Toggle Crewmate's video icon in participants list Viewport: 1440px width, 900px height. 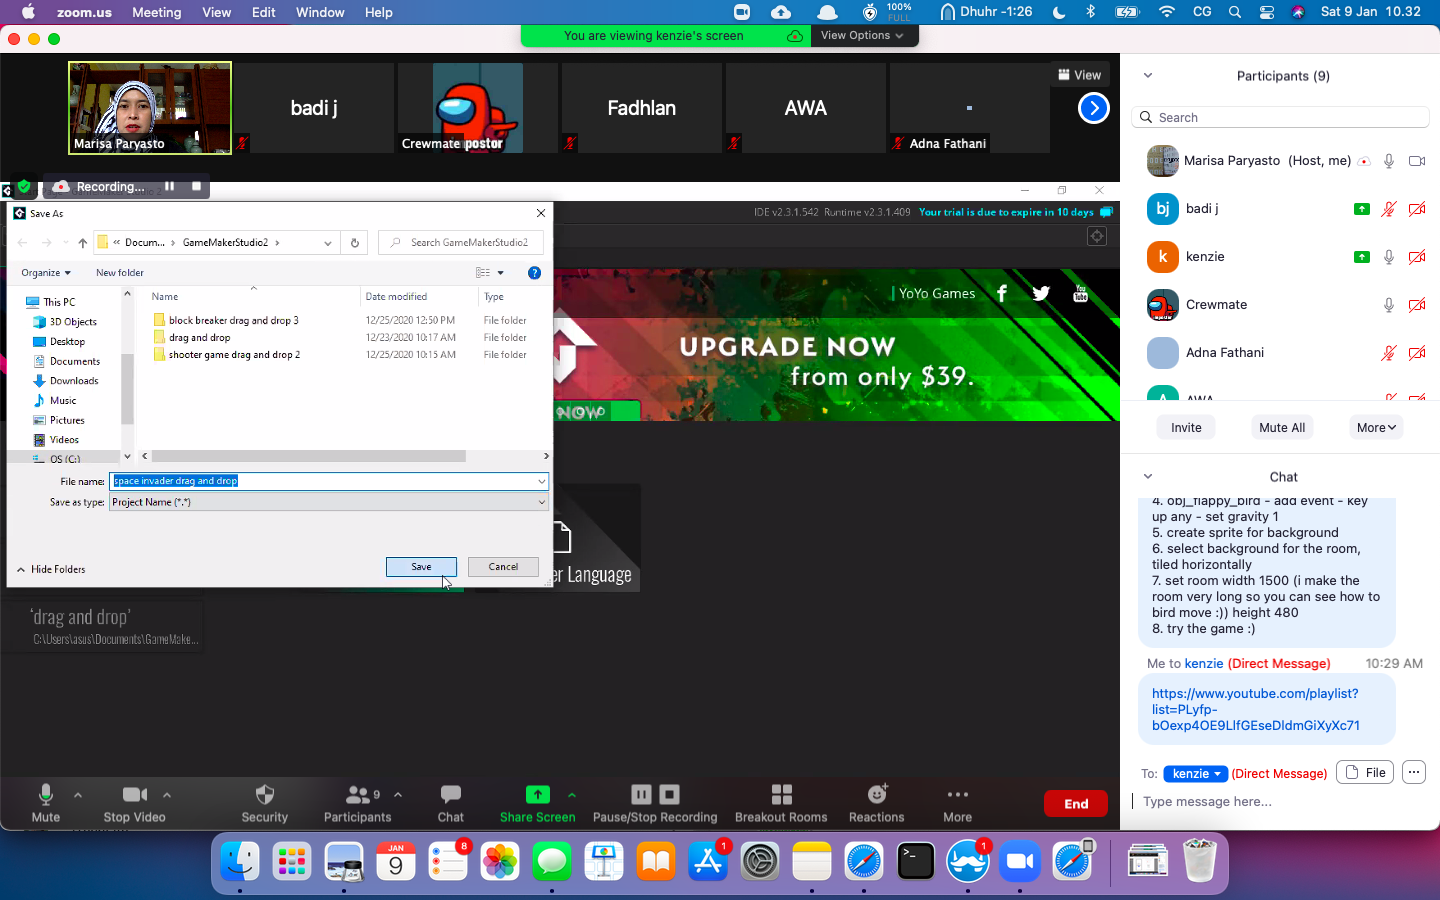(1417, 305)
